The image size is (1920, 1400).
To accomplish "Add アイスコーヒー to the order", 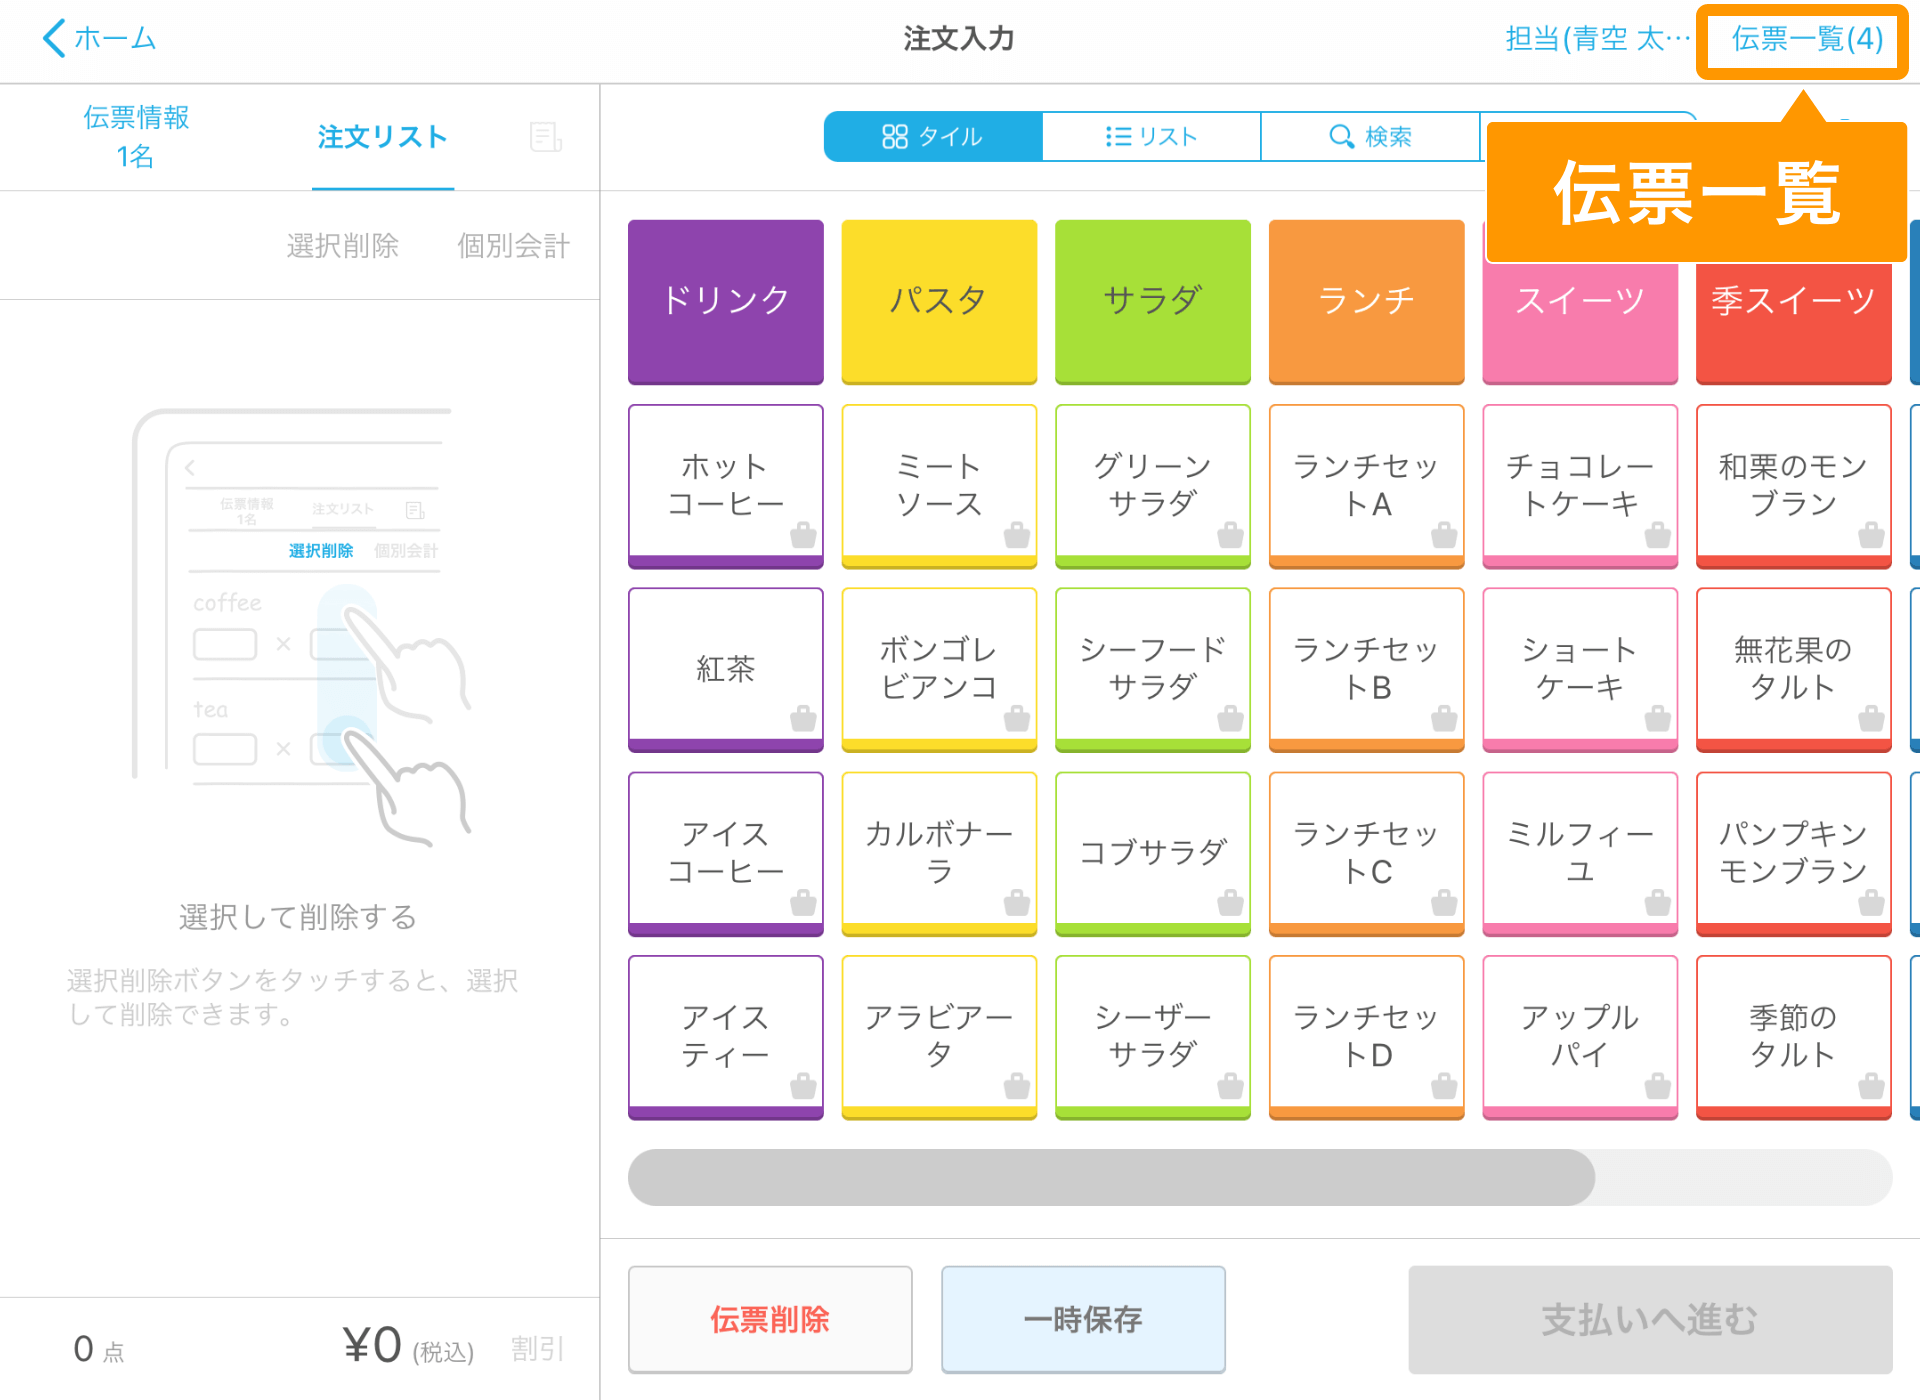I will (726, 853).
